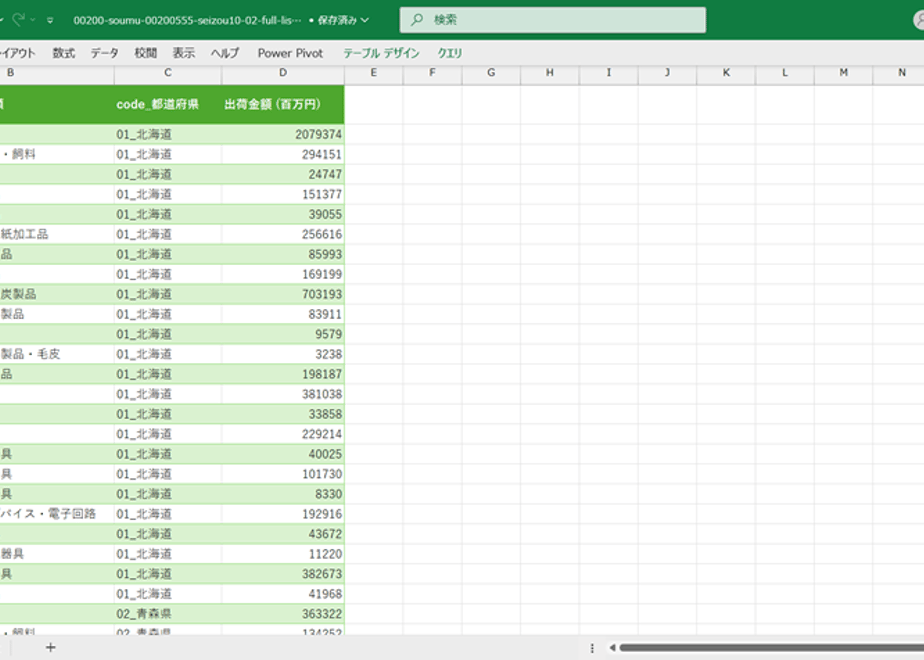Select column C header
924x660 pixels.
pos(168,72)
